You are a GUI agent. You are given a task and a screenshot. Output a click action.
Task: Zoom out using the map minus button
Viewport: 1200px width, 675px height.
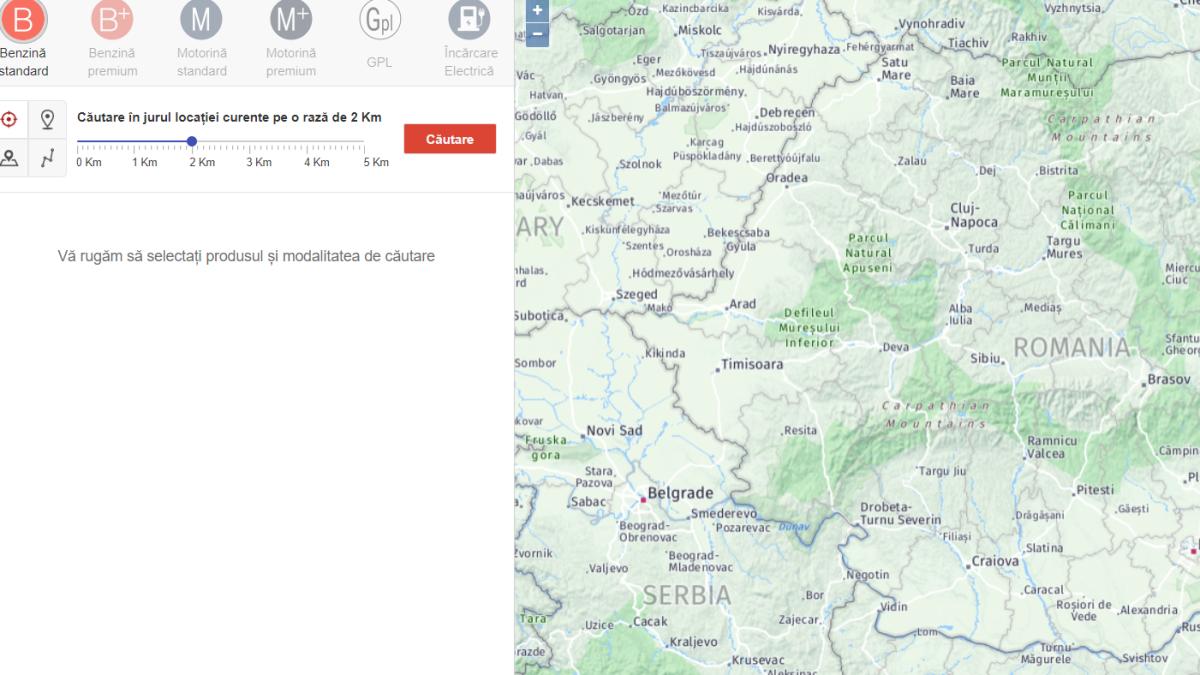pyautogui.click(x=536, y=34)
